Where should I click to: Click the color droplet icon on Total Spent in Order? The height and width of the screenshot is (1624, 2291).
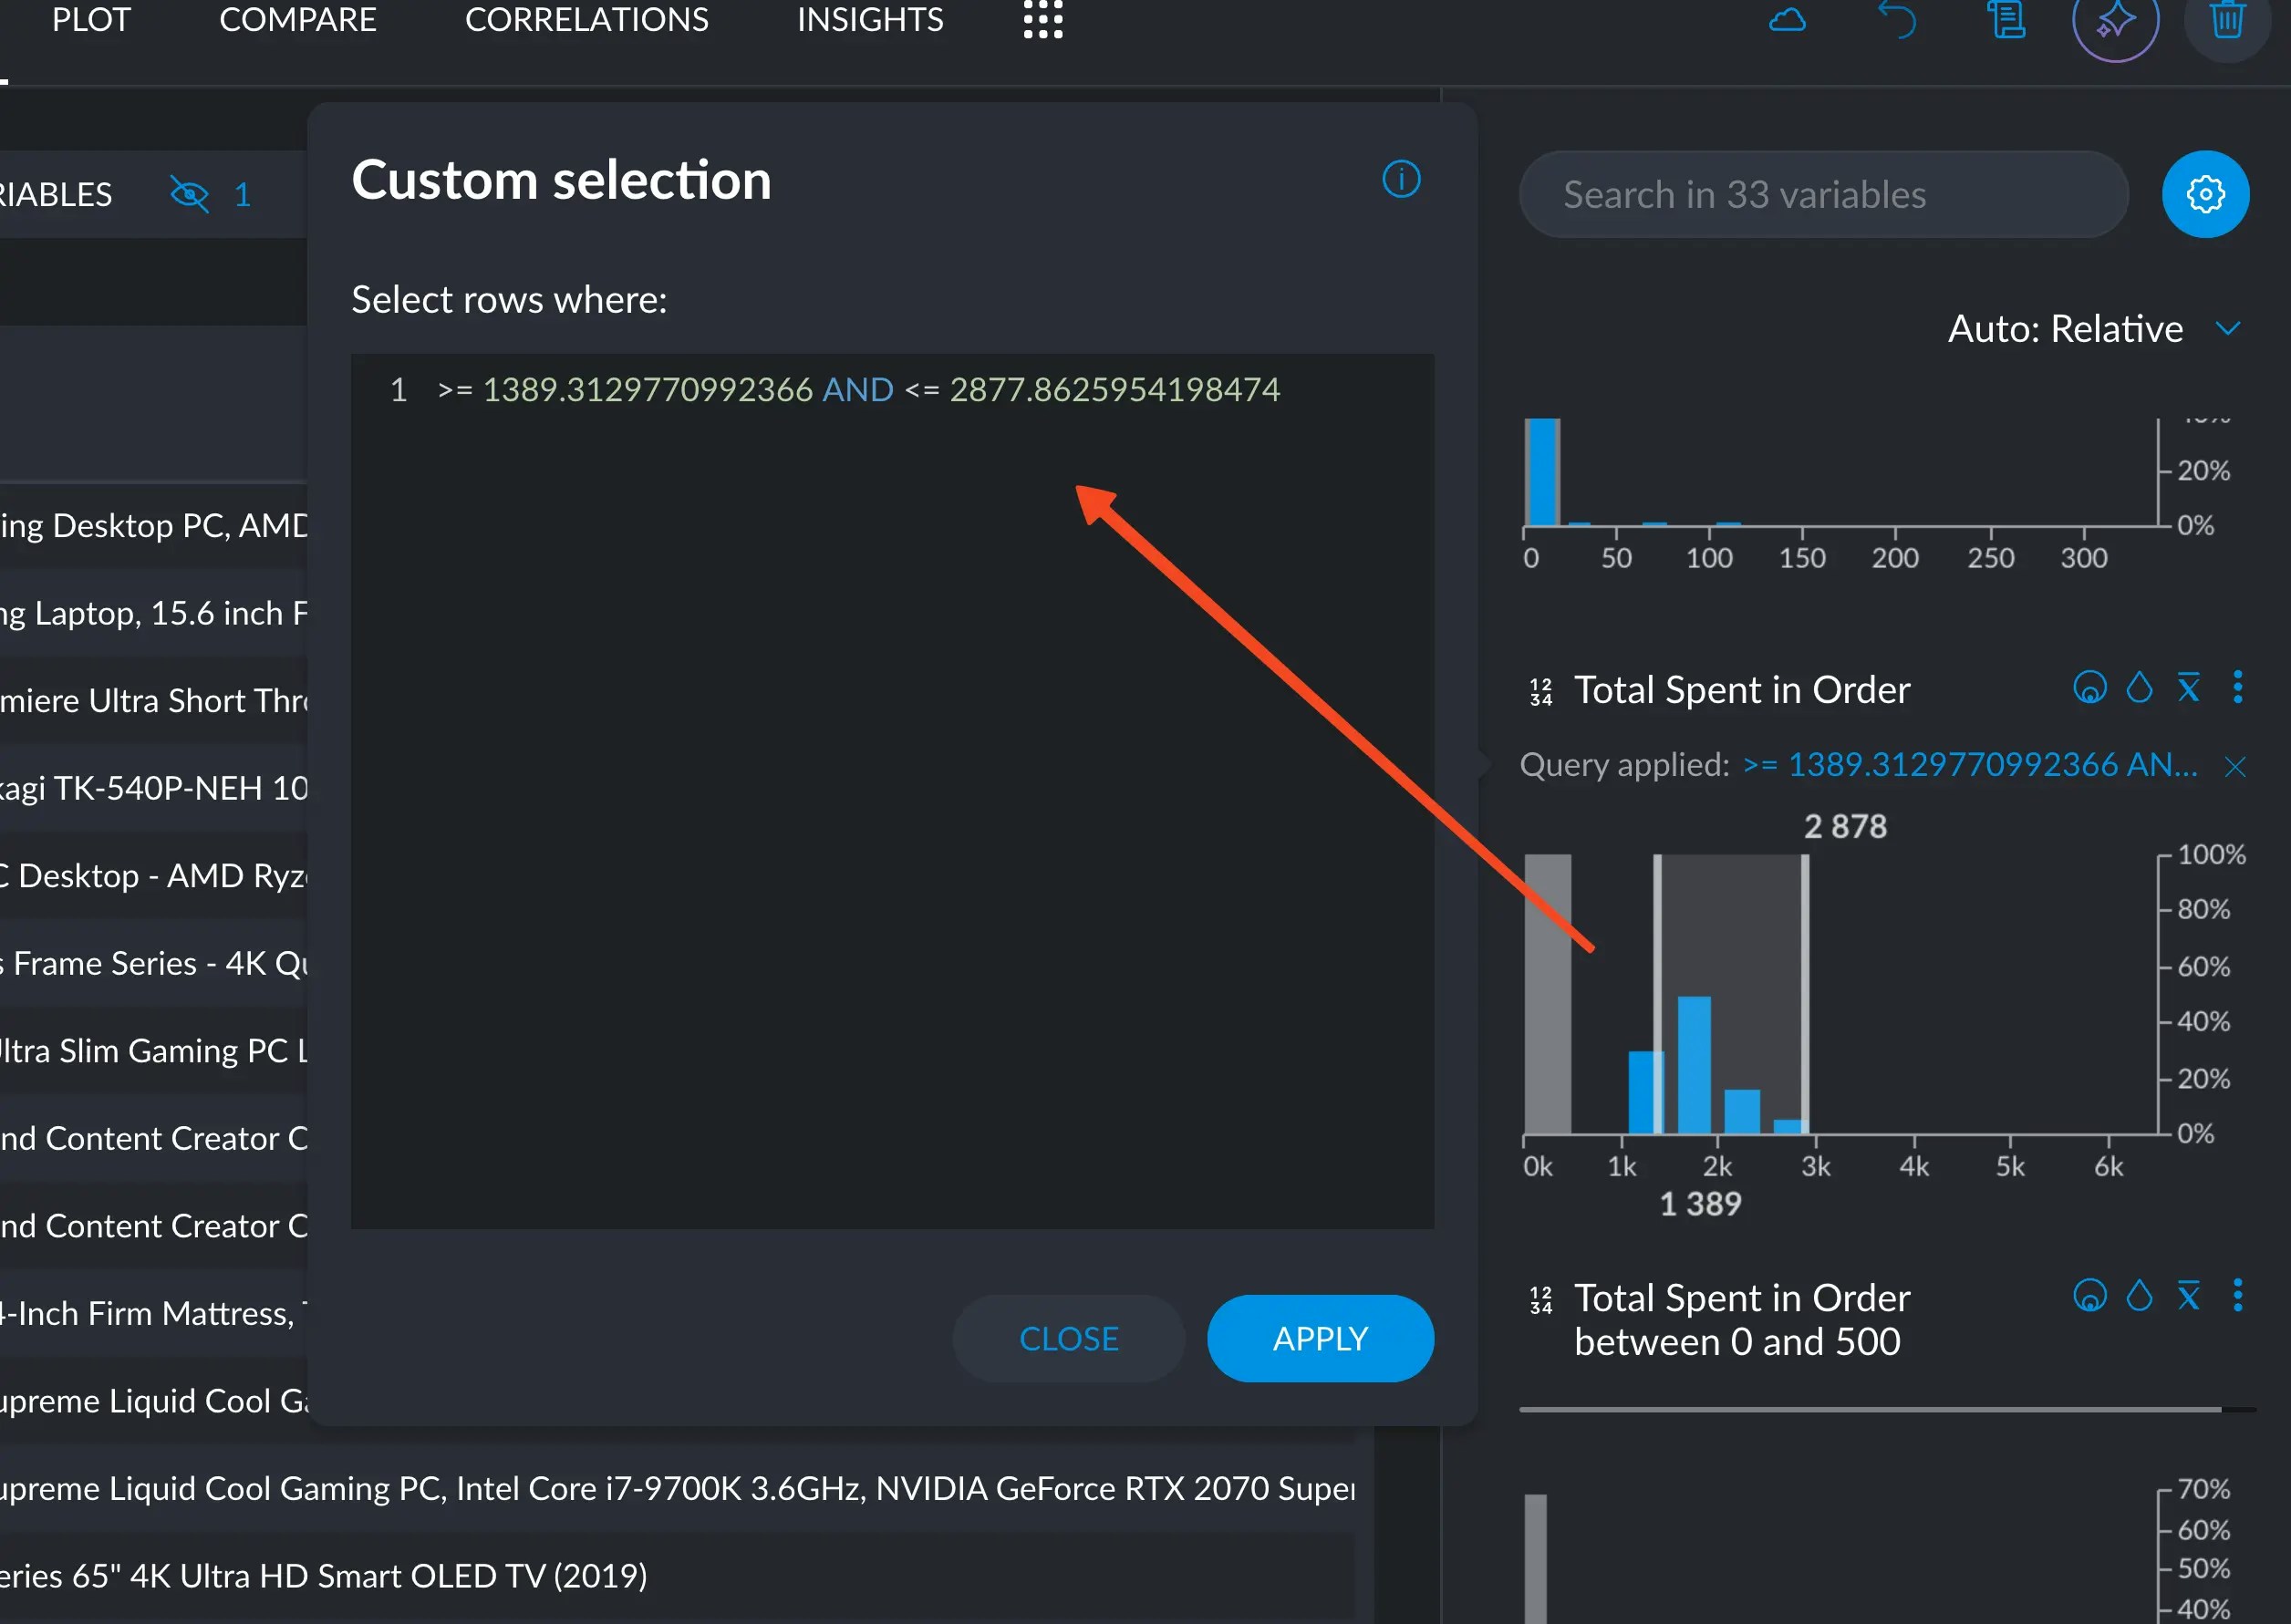[x=2139, y=688]
